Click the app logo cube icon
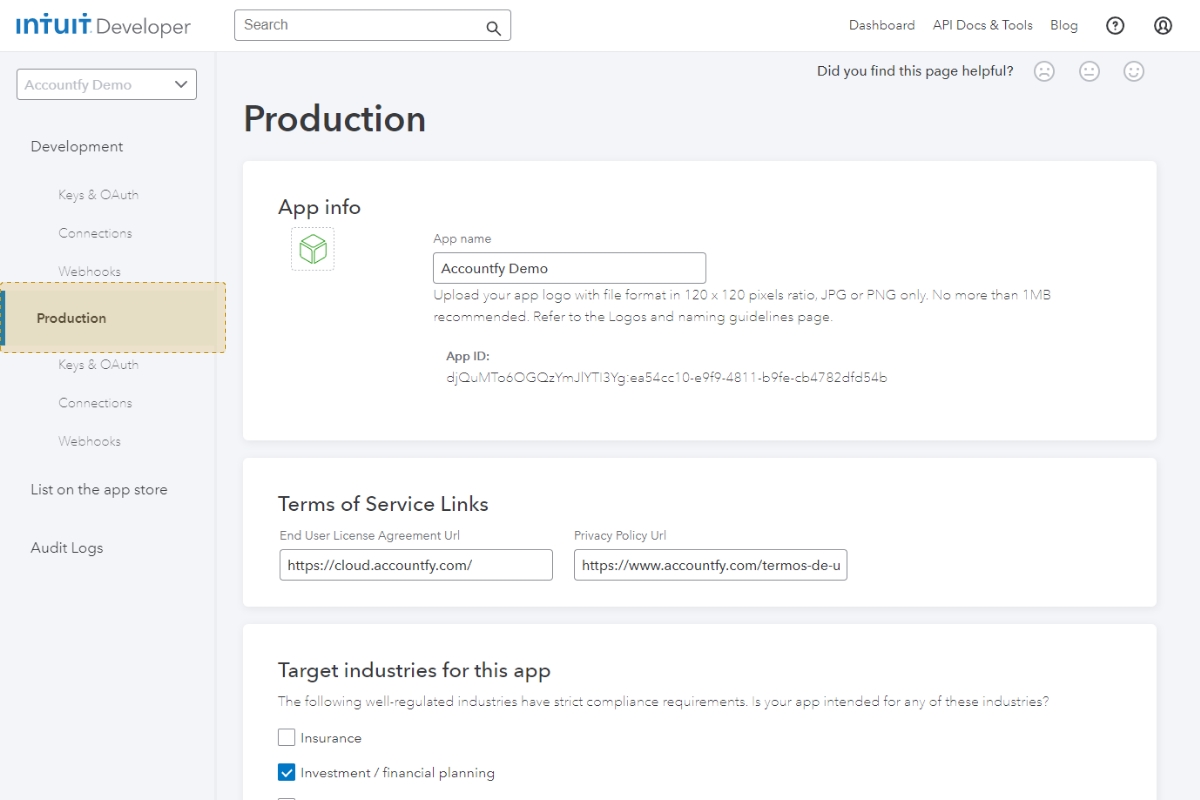This screenshot has height=800, width=1200. point(312,250)
